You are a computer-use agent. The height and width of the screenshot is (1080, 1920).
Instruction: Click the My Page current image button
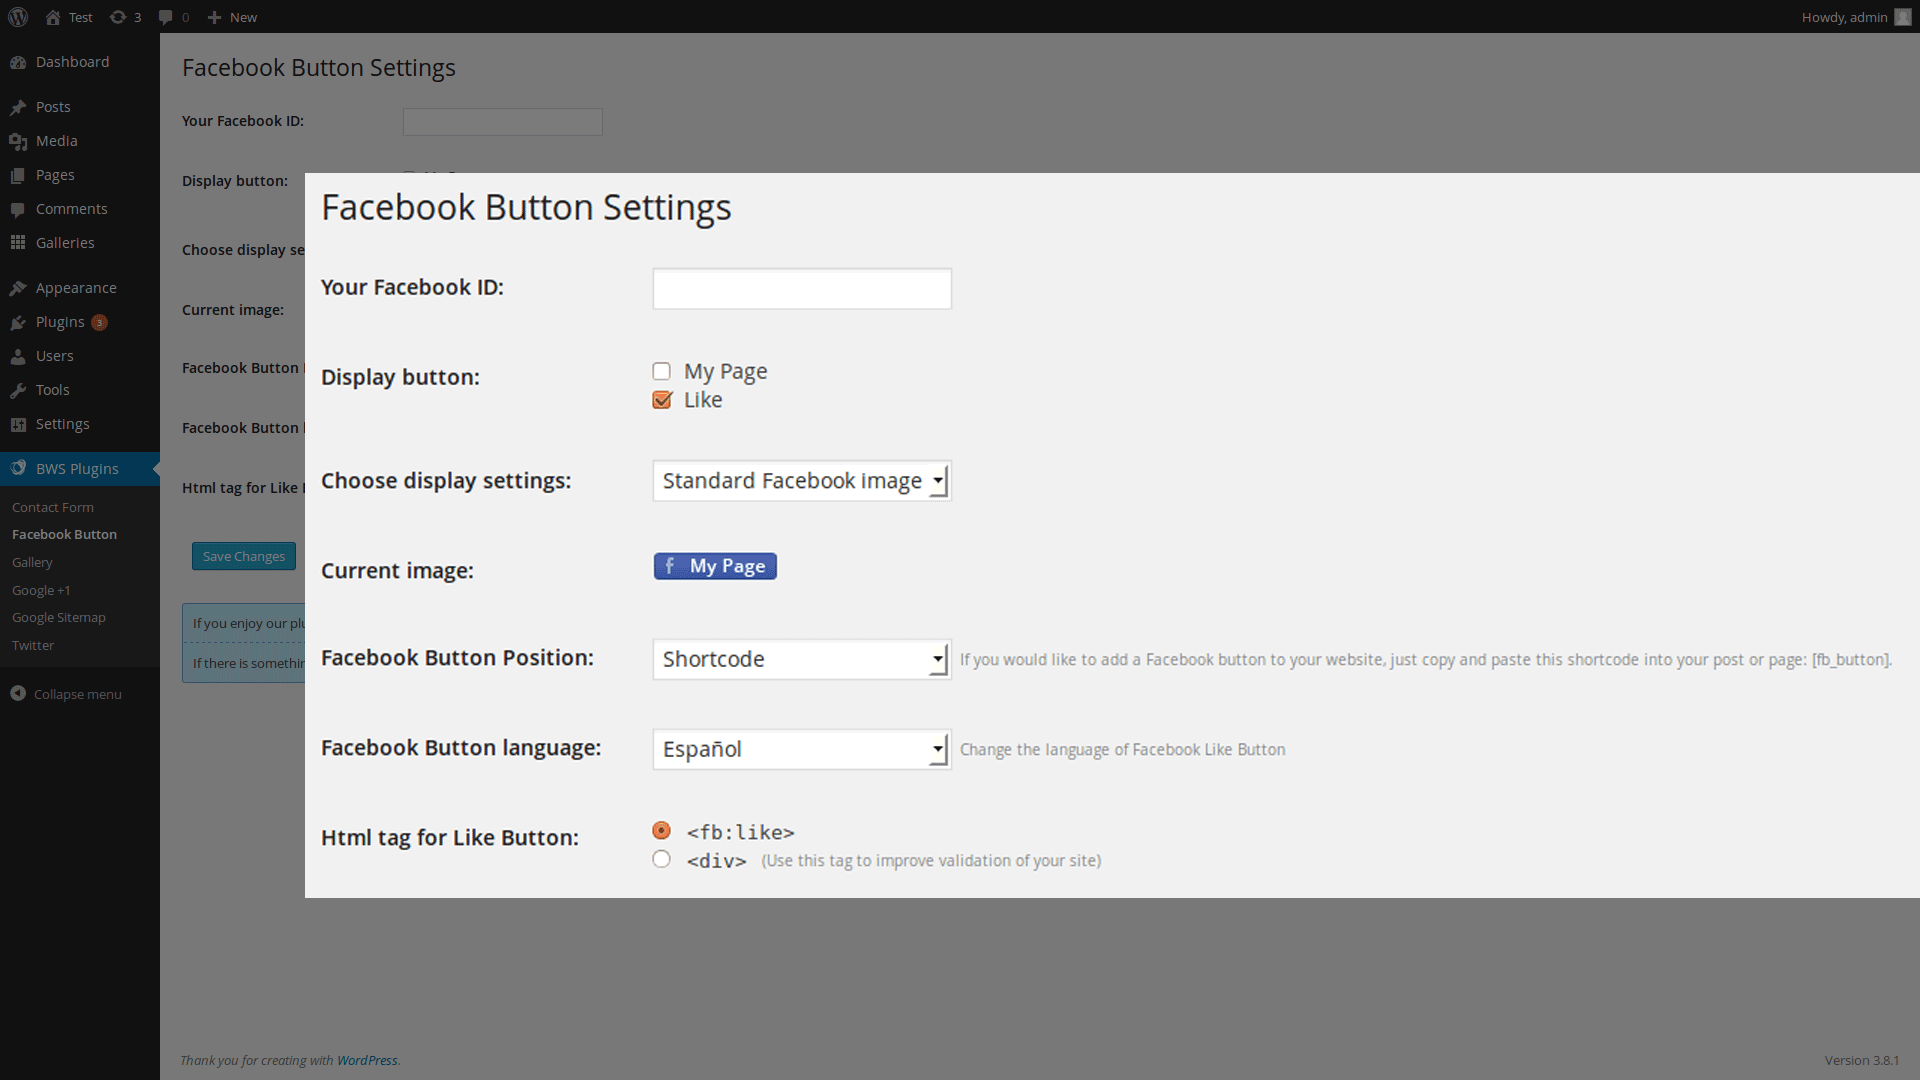pos(715,566)
